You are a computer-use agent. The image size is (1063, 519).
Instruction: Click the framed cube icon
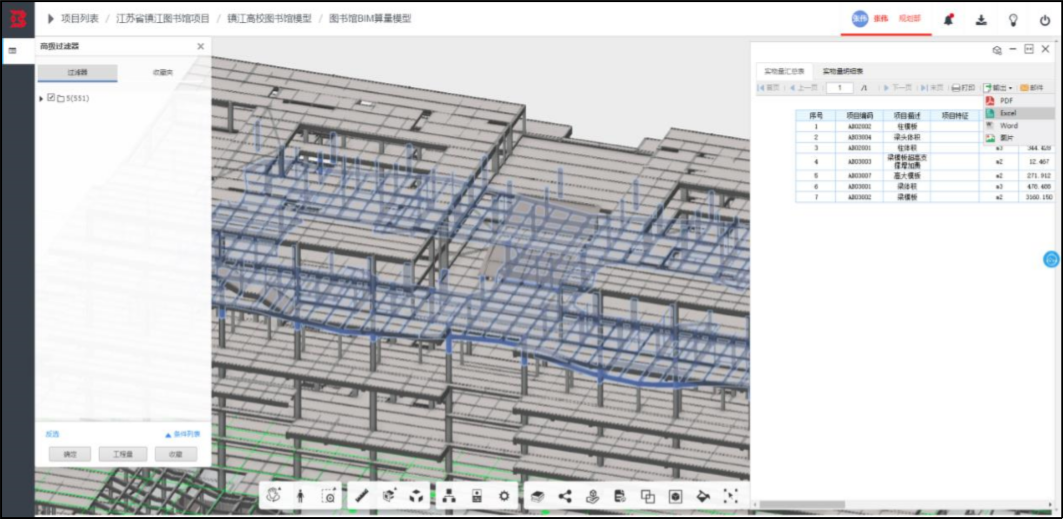675,497
